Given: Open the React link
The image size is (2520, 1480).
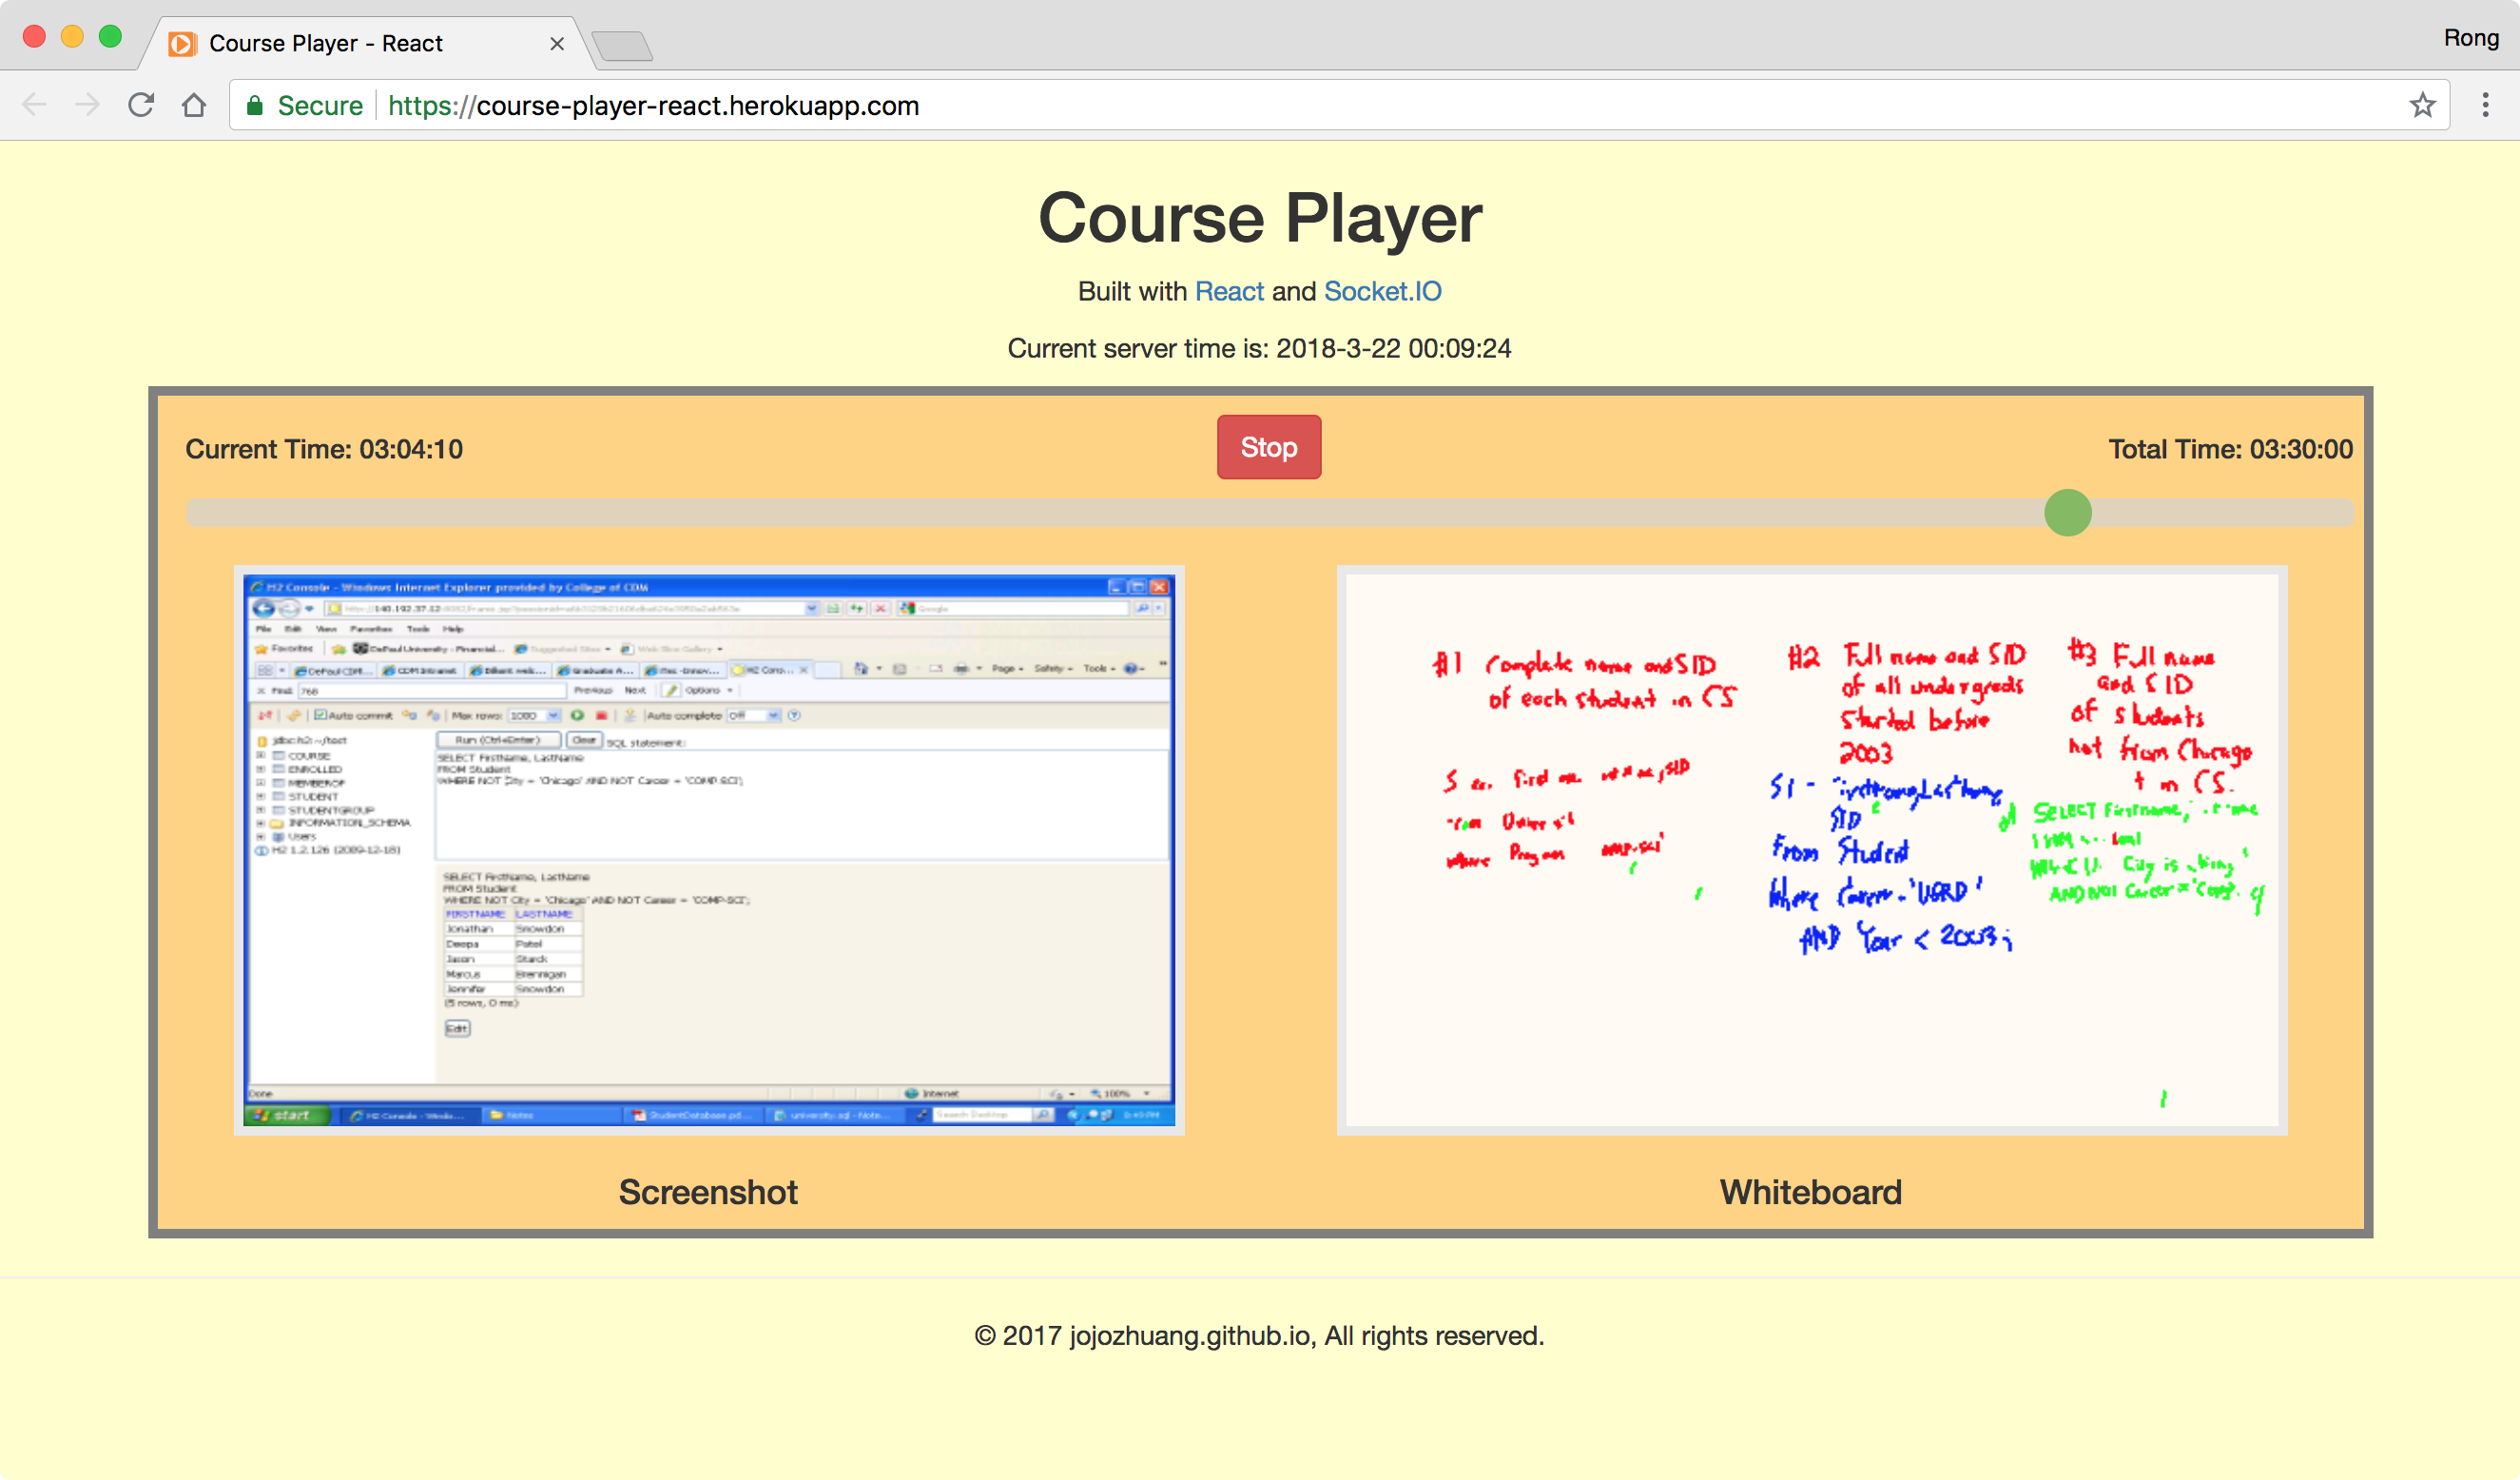Looking at the screenshot, I should pyautogui.click(x=1229, y=291).
